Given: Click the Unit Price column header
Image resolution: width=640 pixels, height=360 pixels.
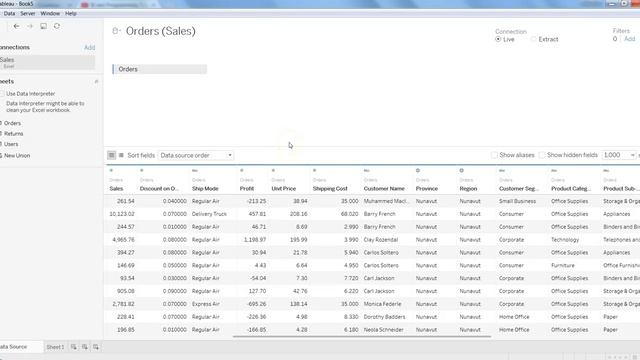Looking at the screenshot, I should (284, 189).
